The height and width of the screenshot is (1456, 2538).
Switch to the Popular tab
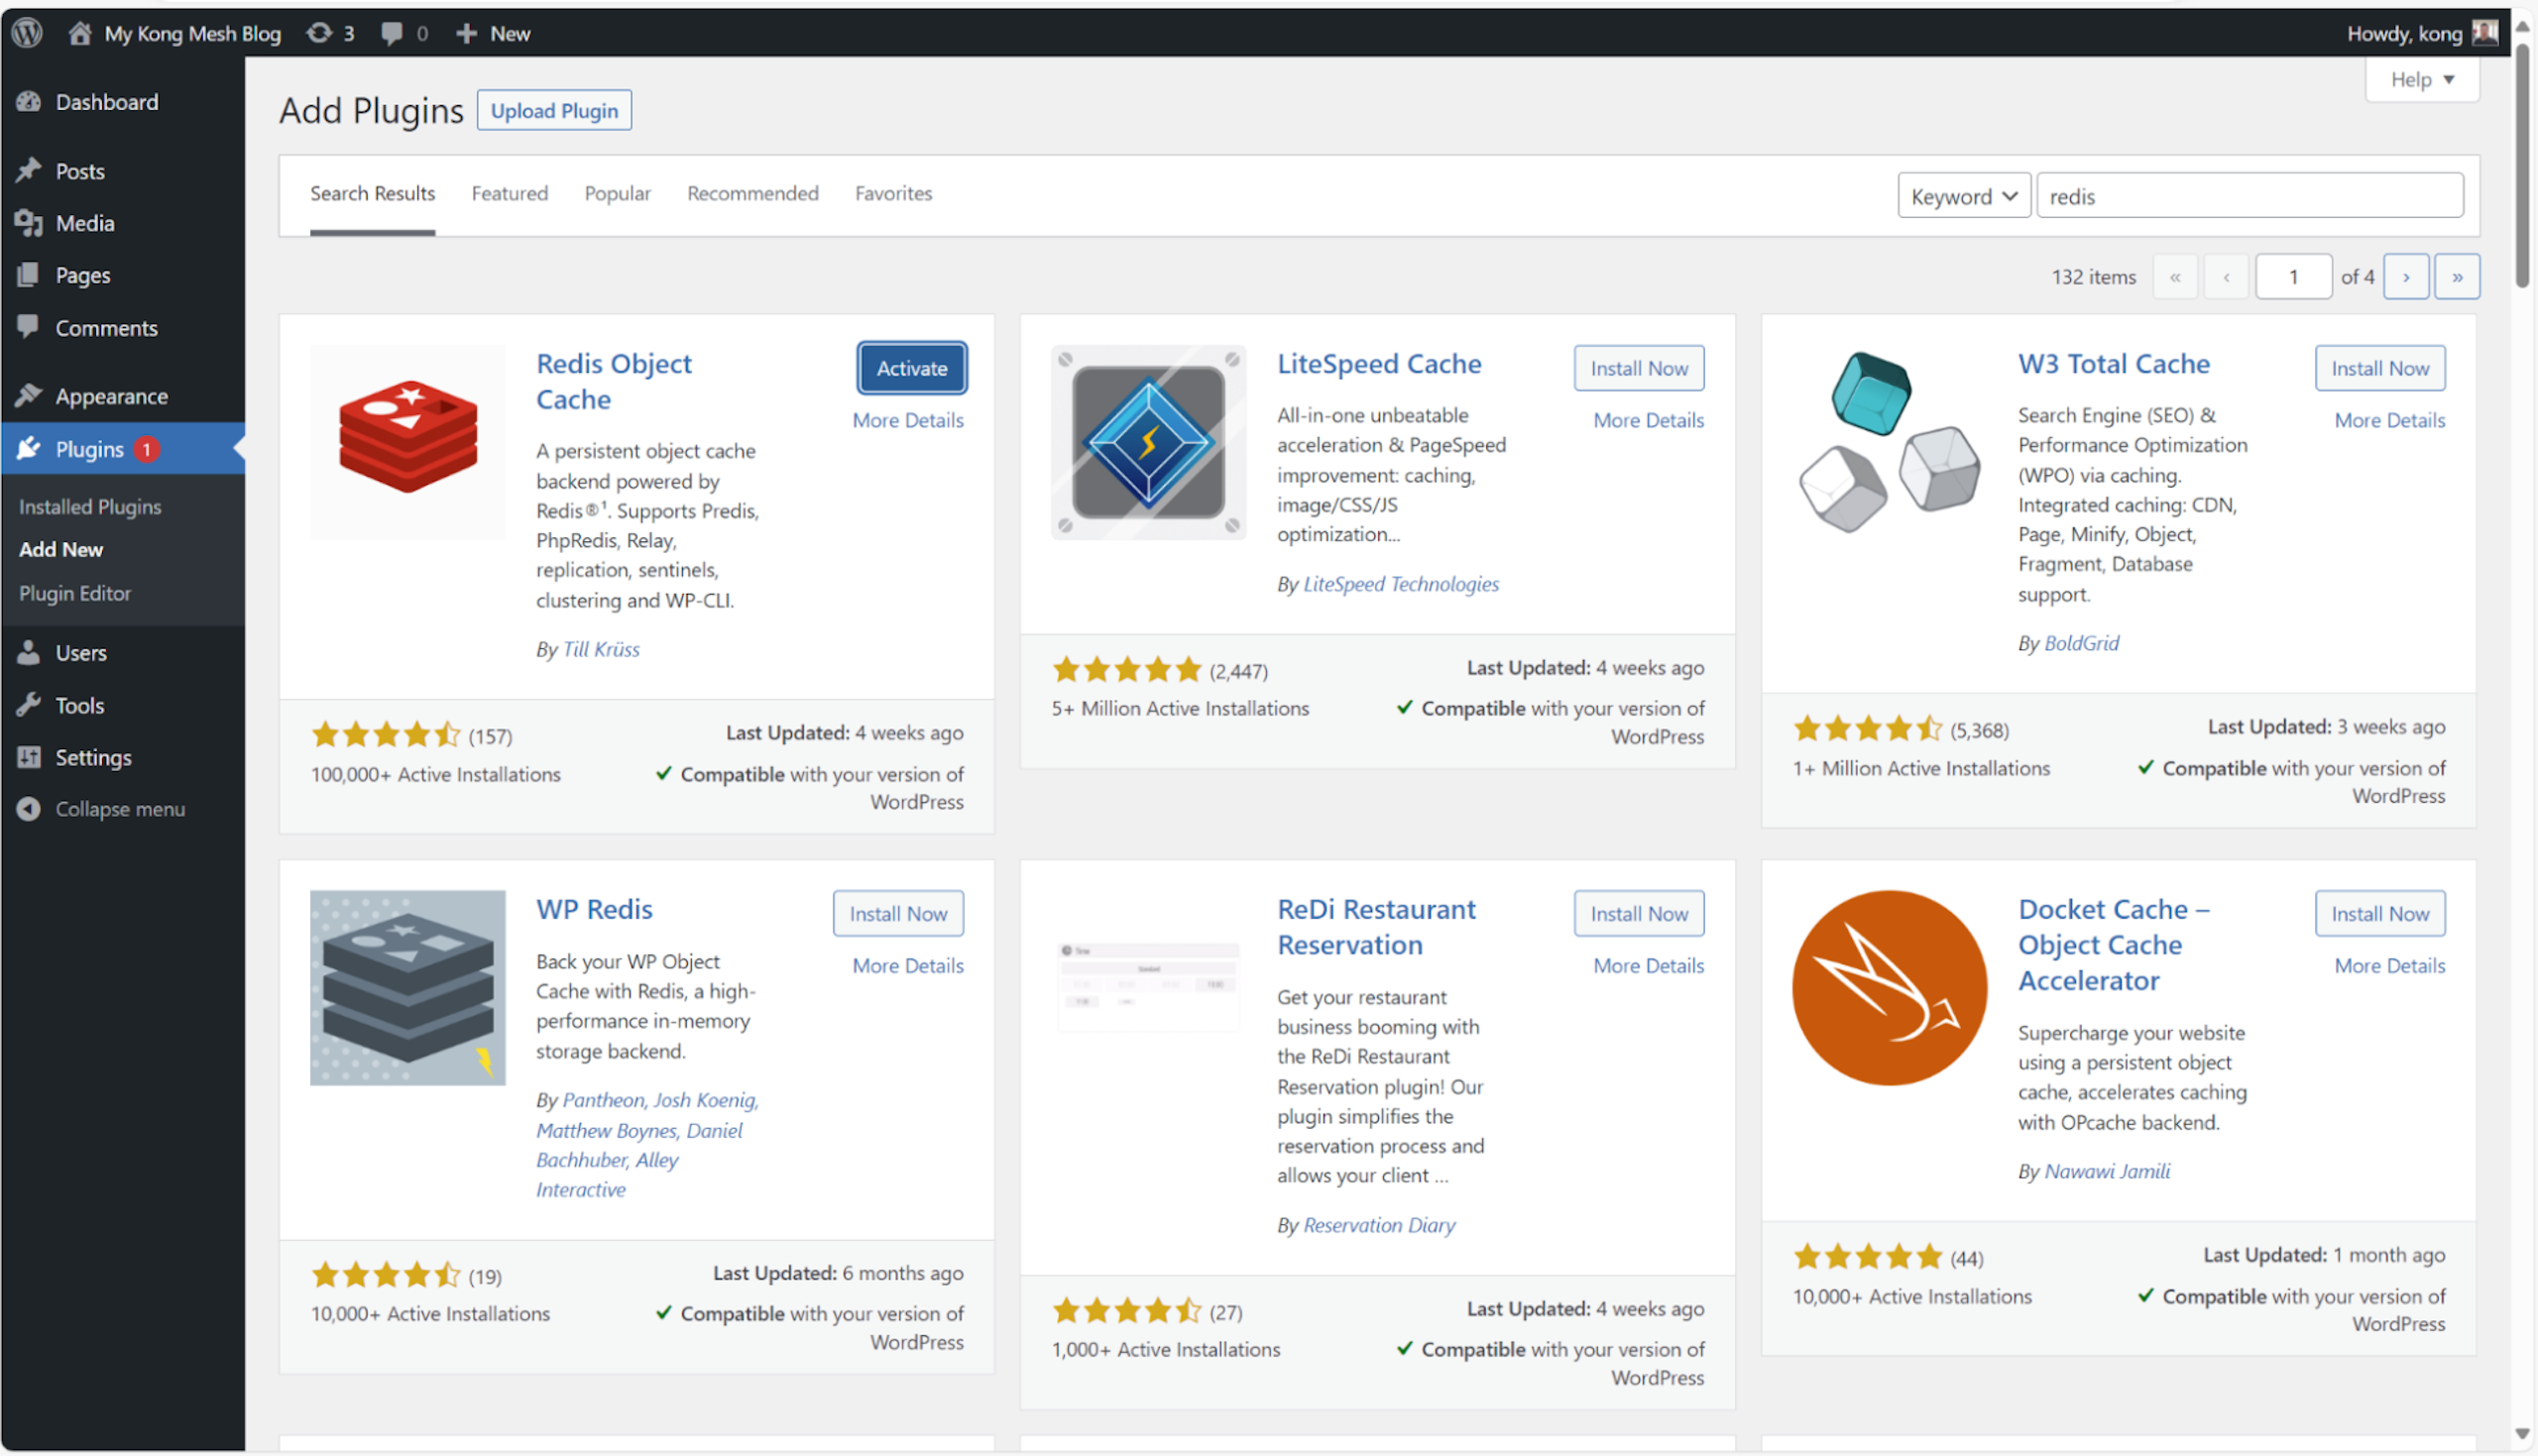(617, 193)
